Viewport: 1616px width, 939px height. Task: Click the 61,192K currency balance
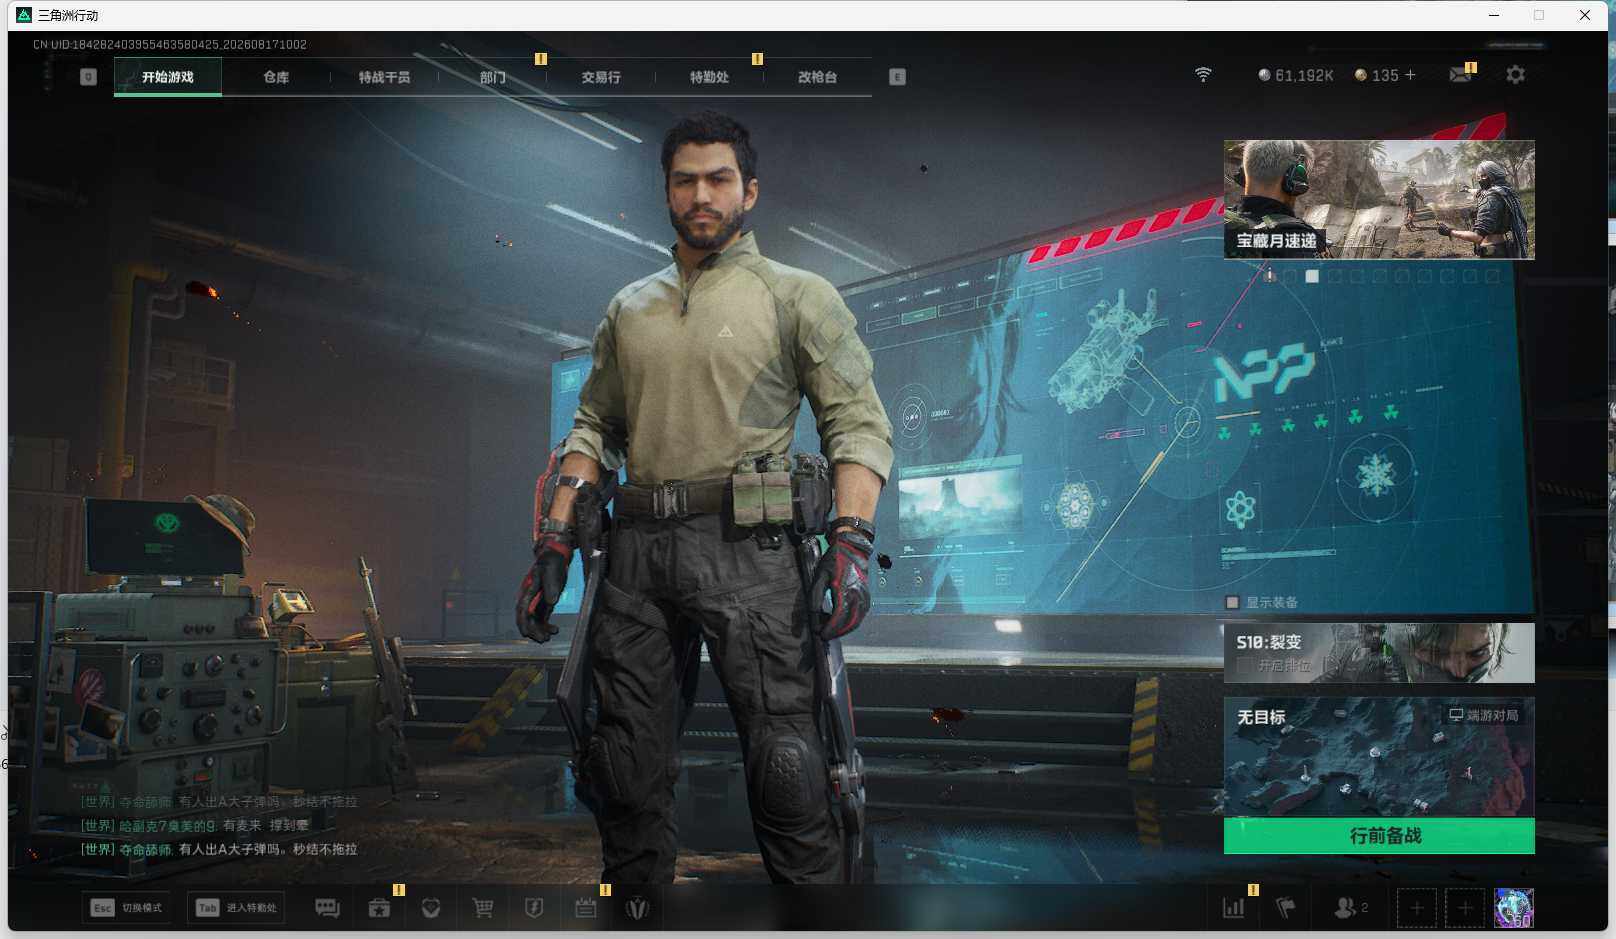point(1295,76)
